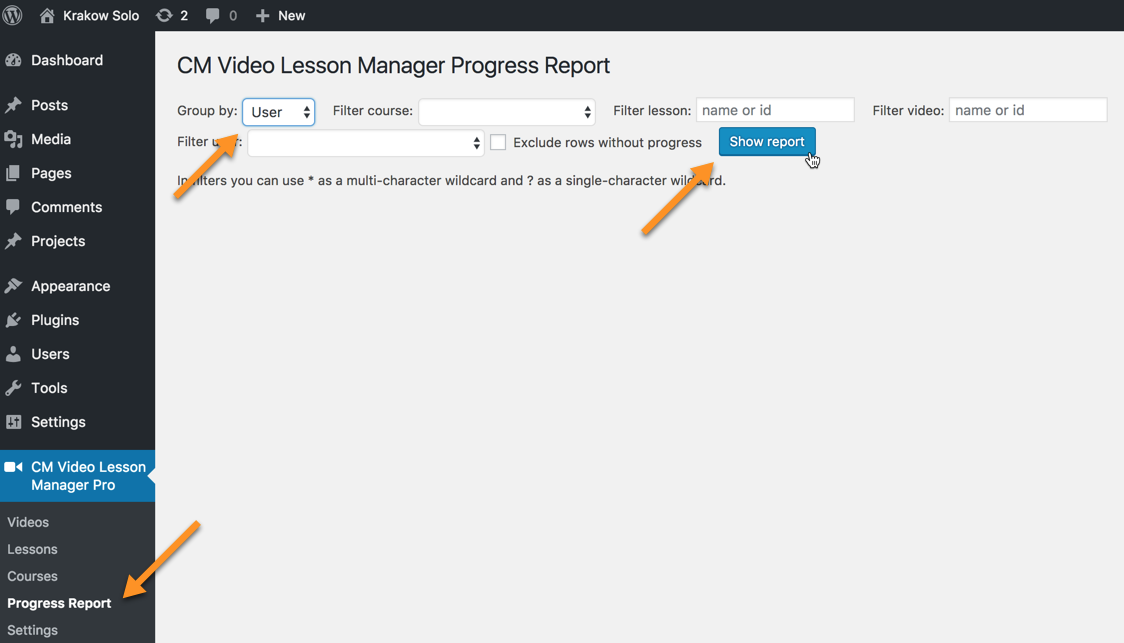
Task: Click the Posts pin icon
Action: pos(13,105)
